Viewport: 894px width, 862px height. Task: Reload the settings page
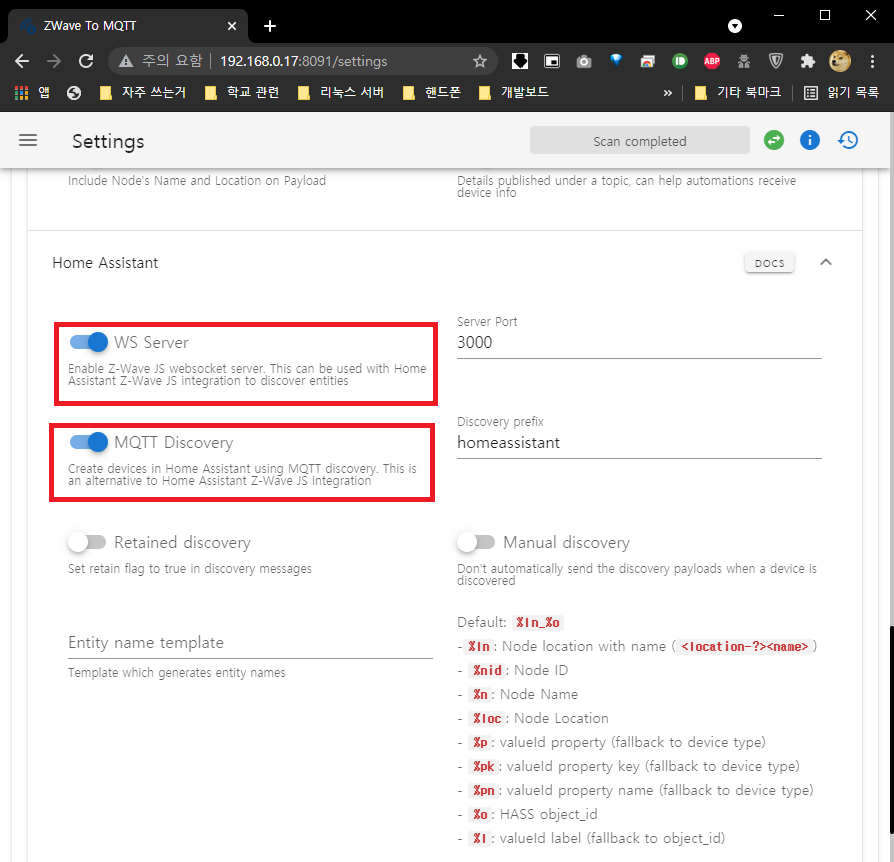86,61
